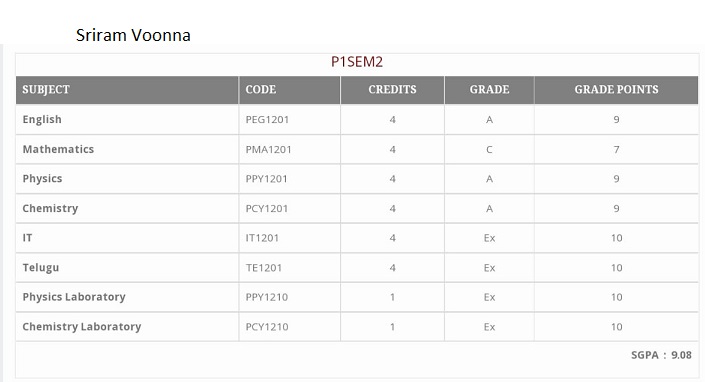Screen dimensions: 705x382
Task: Click the CREDITS column header
Action: (x=393, y=89)
